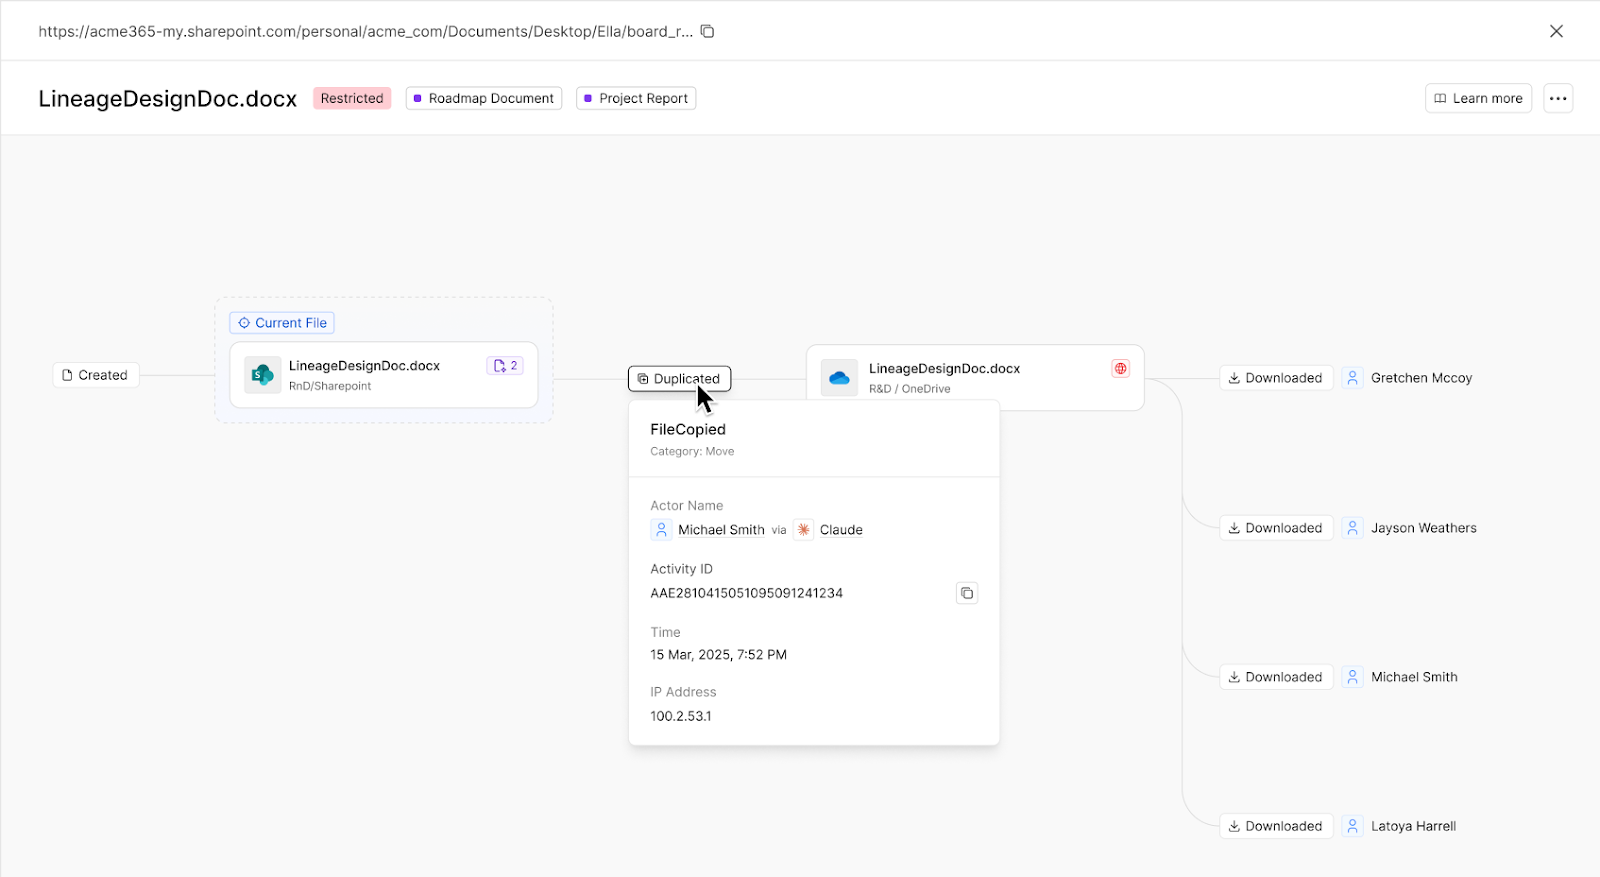The width and height of the screenshot is (1600, 877).
Task: Click the Duplicated event node
Action: coord(680,379)
